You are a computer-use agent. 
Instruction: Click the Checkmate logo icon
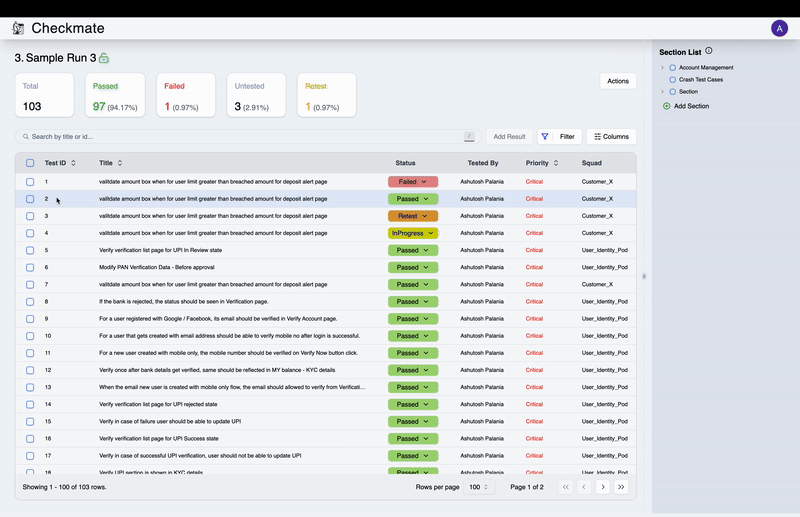(18, 28)
